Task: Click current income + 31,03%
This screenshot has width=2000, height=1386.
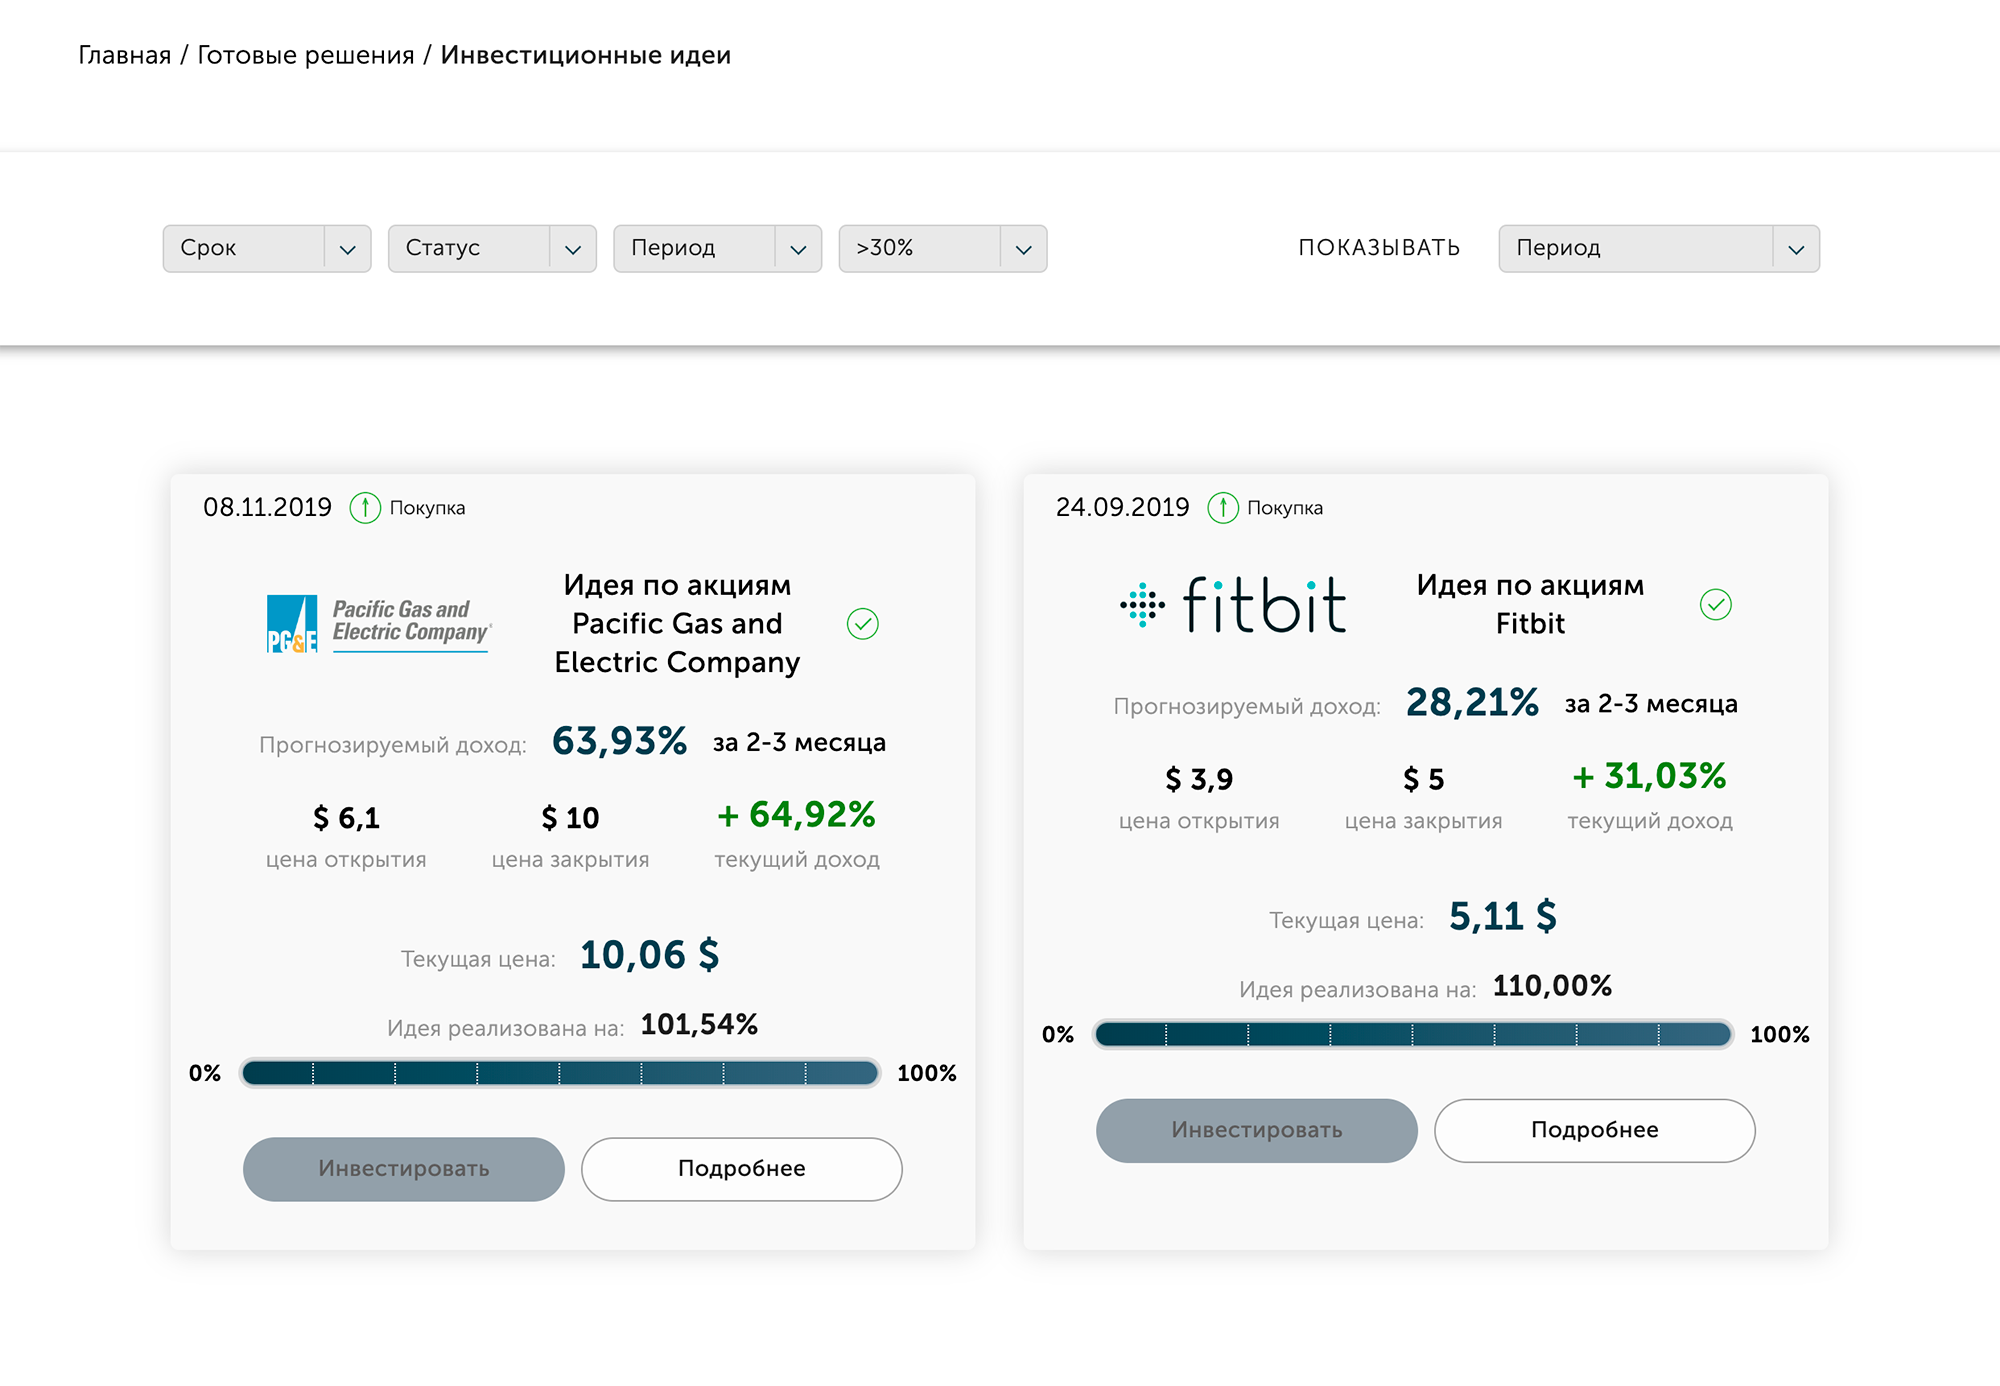Action: coord(1649,776)
